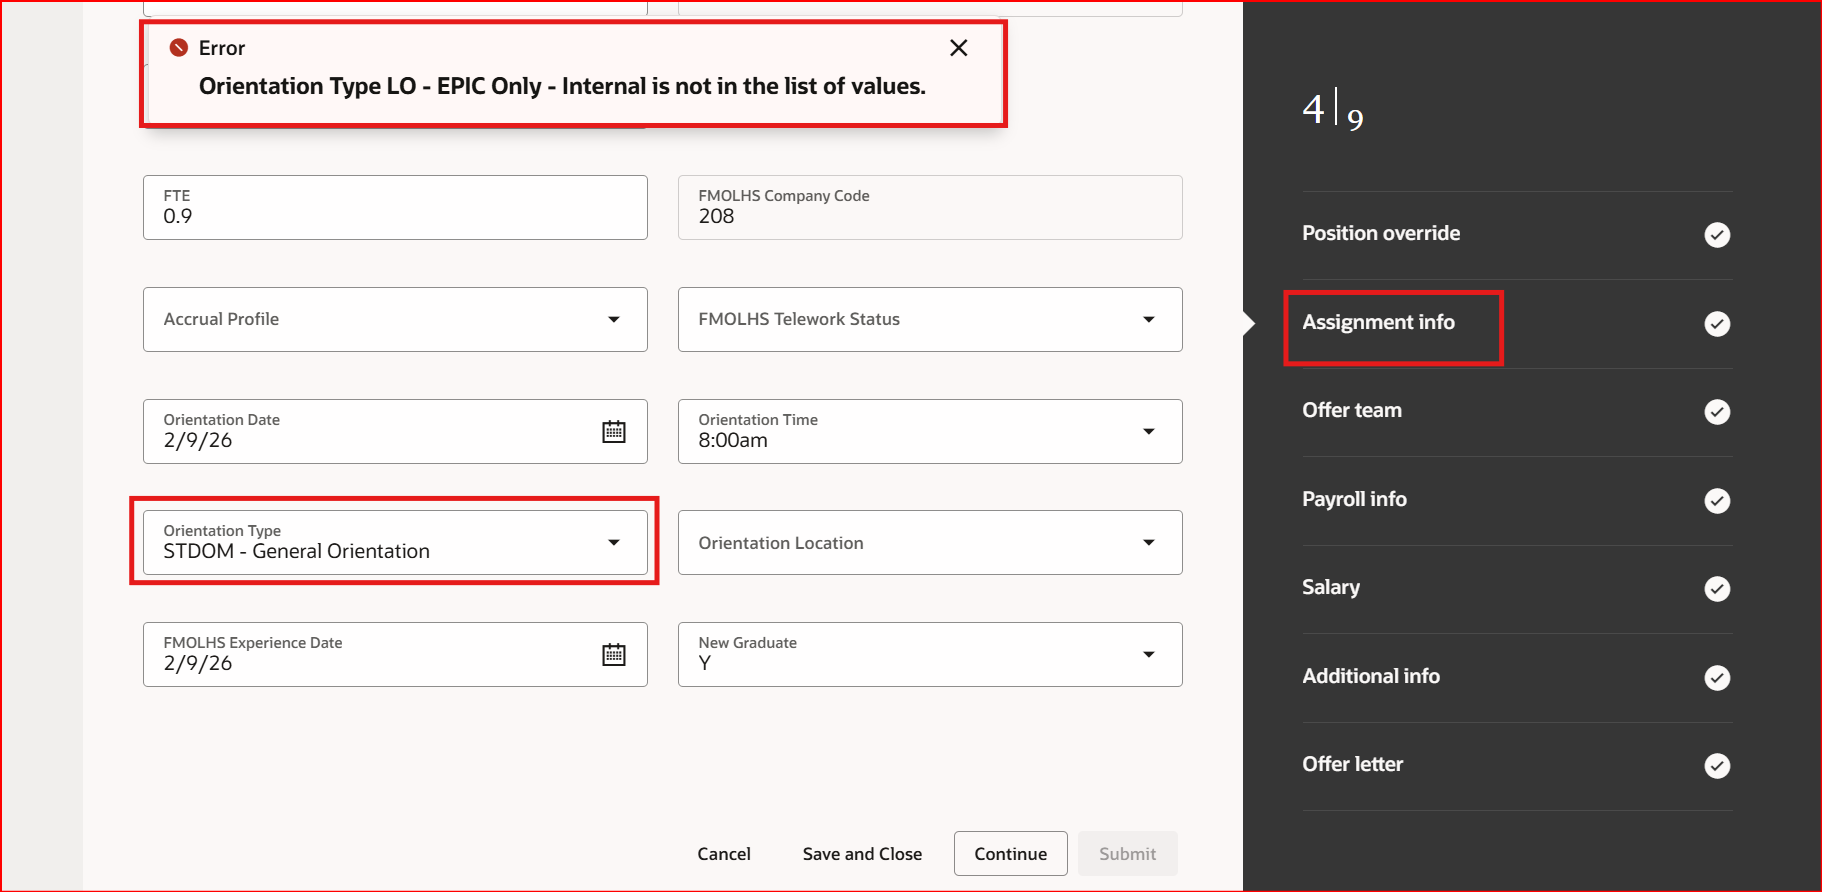Click Save and Close
The image size is (1822, 892).
coord(862,854)
